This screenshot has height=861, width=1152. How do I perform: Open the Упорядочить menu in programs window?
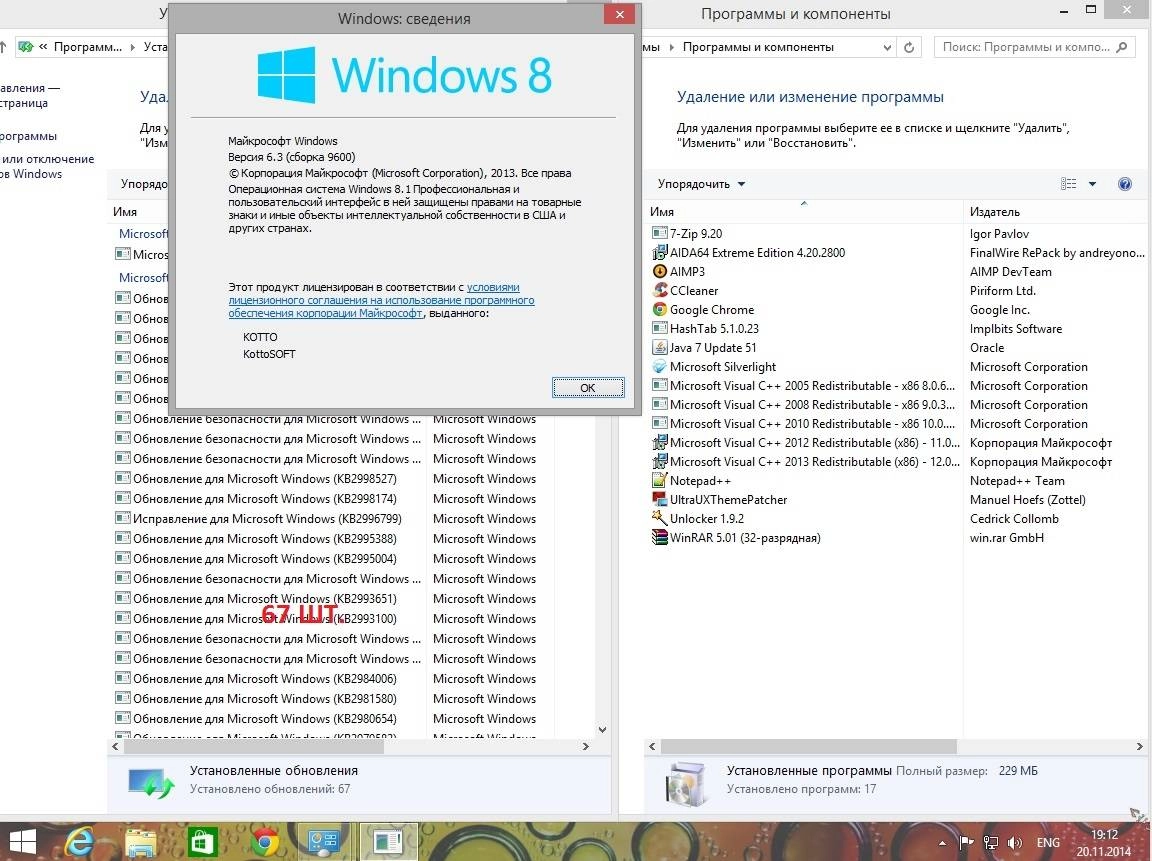pos(702,184)
